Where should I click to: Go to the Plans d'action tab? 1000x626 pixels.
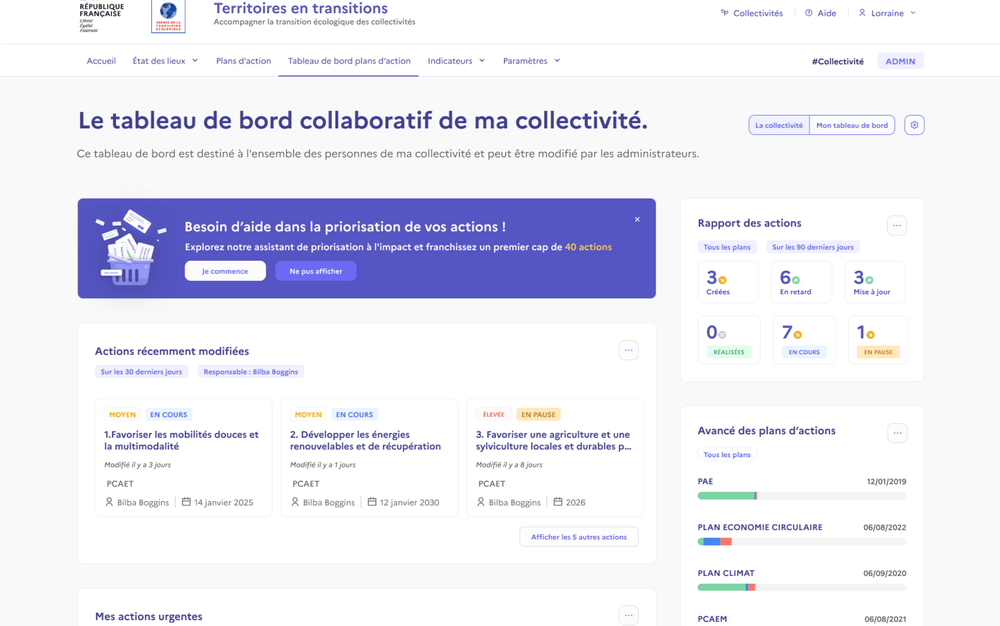[243, 61]
